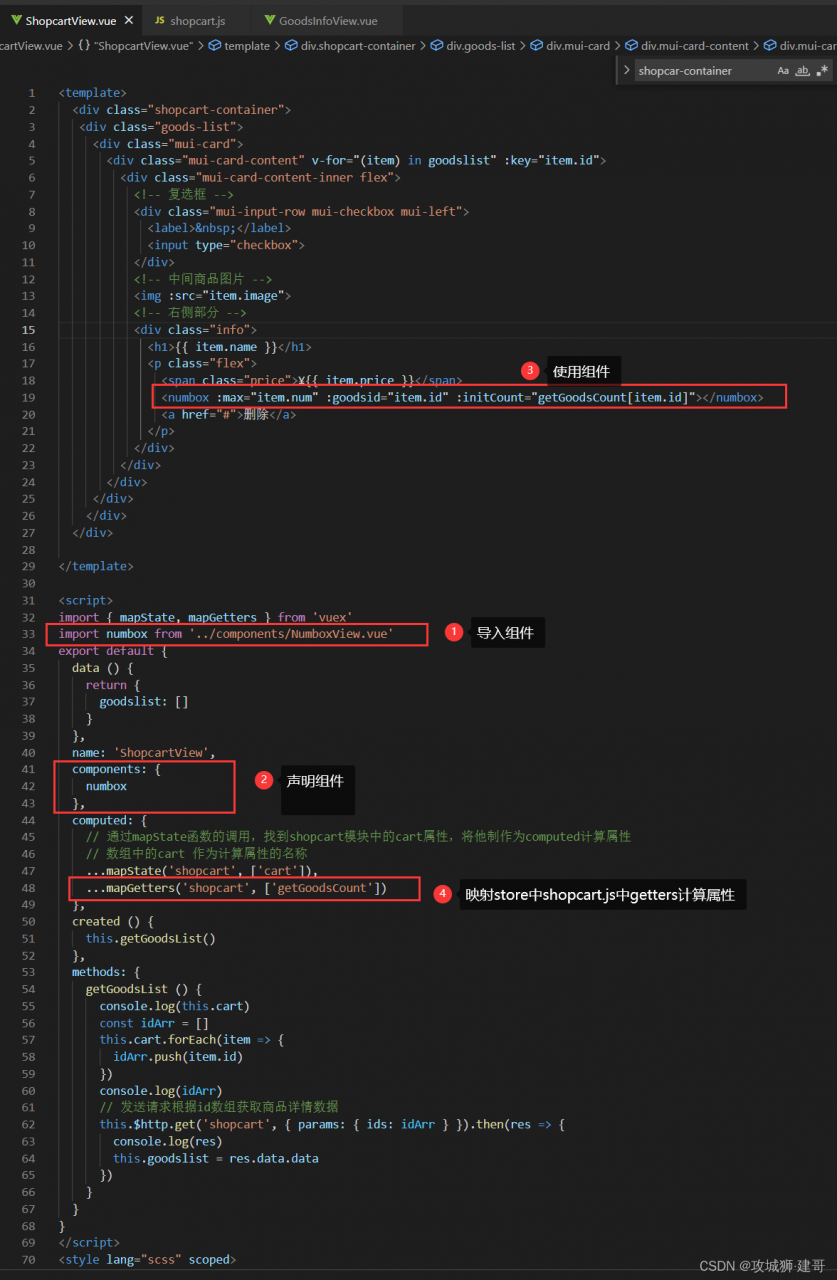The width and height of the screenshot is (837, 1280).
Task: Click the methods: { line
Action: (x=106, y=973)
